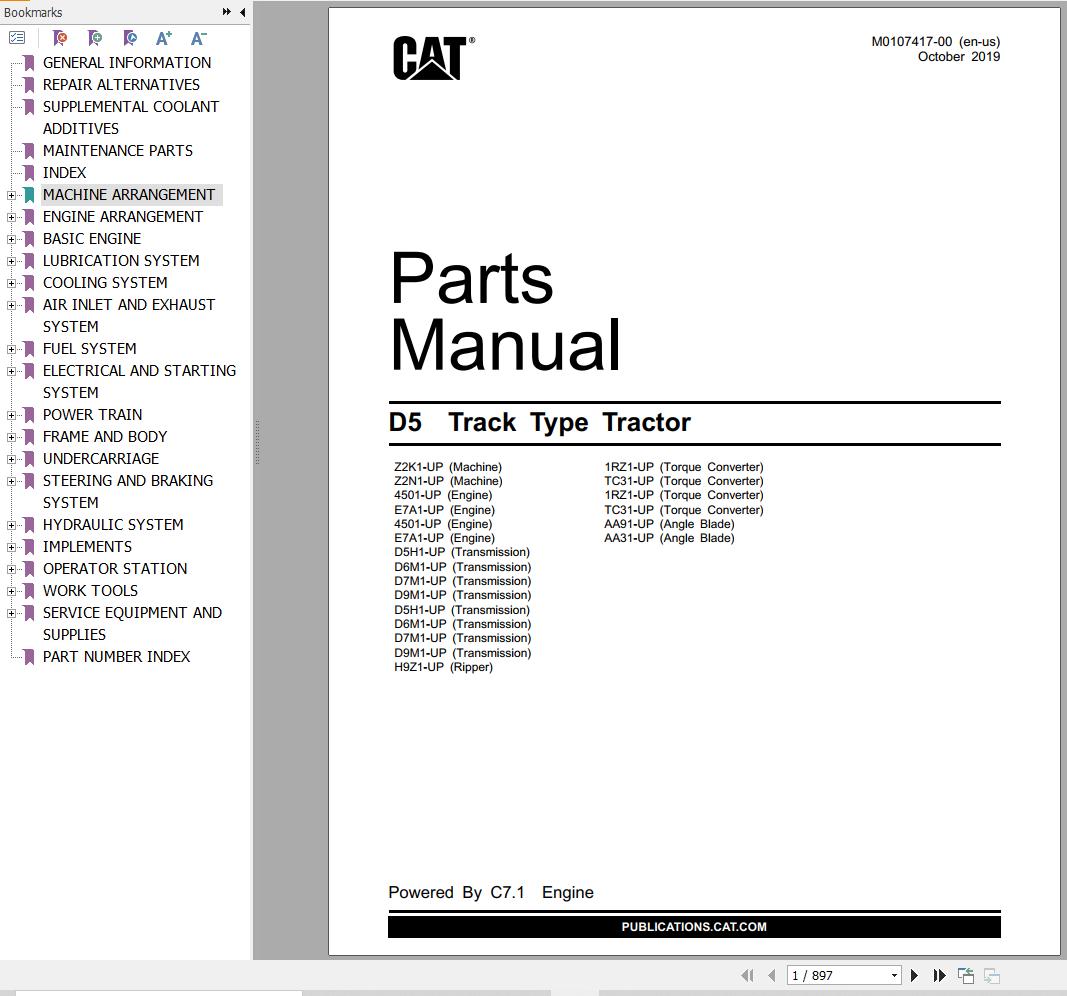The image size is (1067, 996).
Task: Click the 'D5 Track Type Tractor' heading
Action: [540, 422]
